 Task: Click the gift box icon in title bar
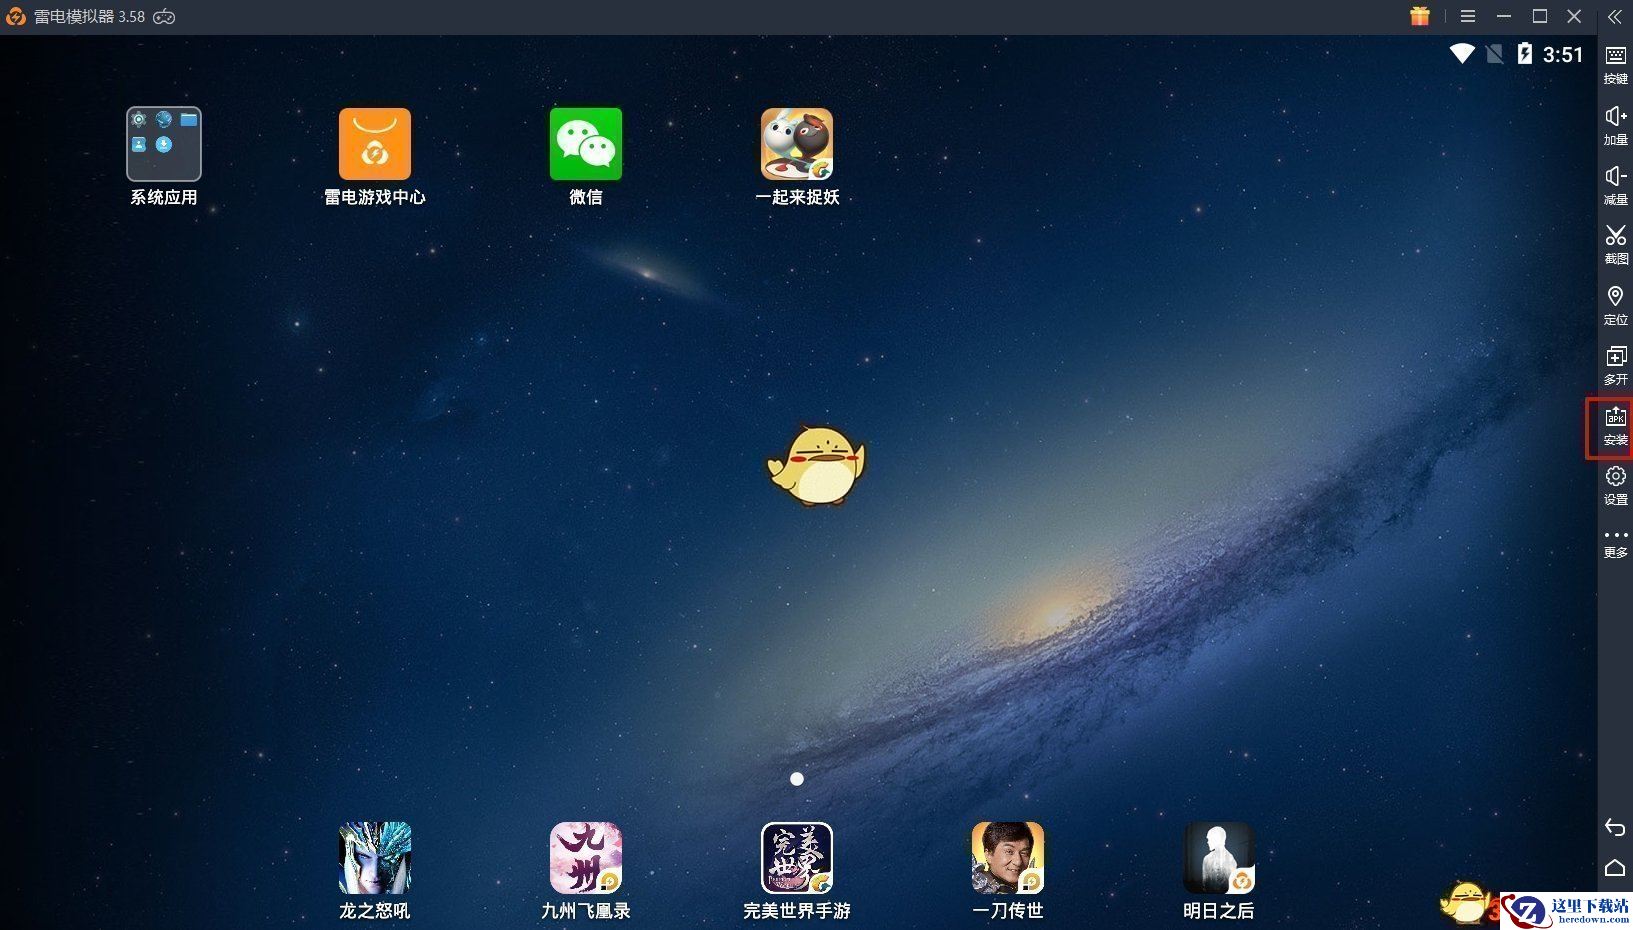(1420, 16)
